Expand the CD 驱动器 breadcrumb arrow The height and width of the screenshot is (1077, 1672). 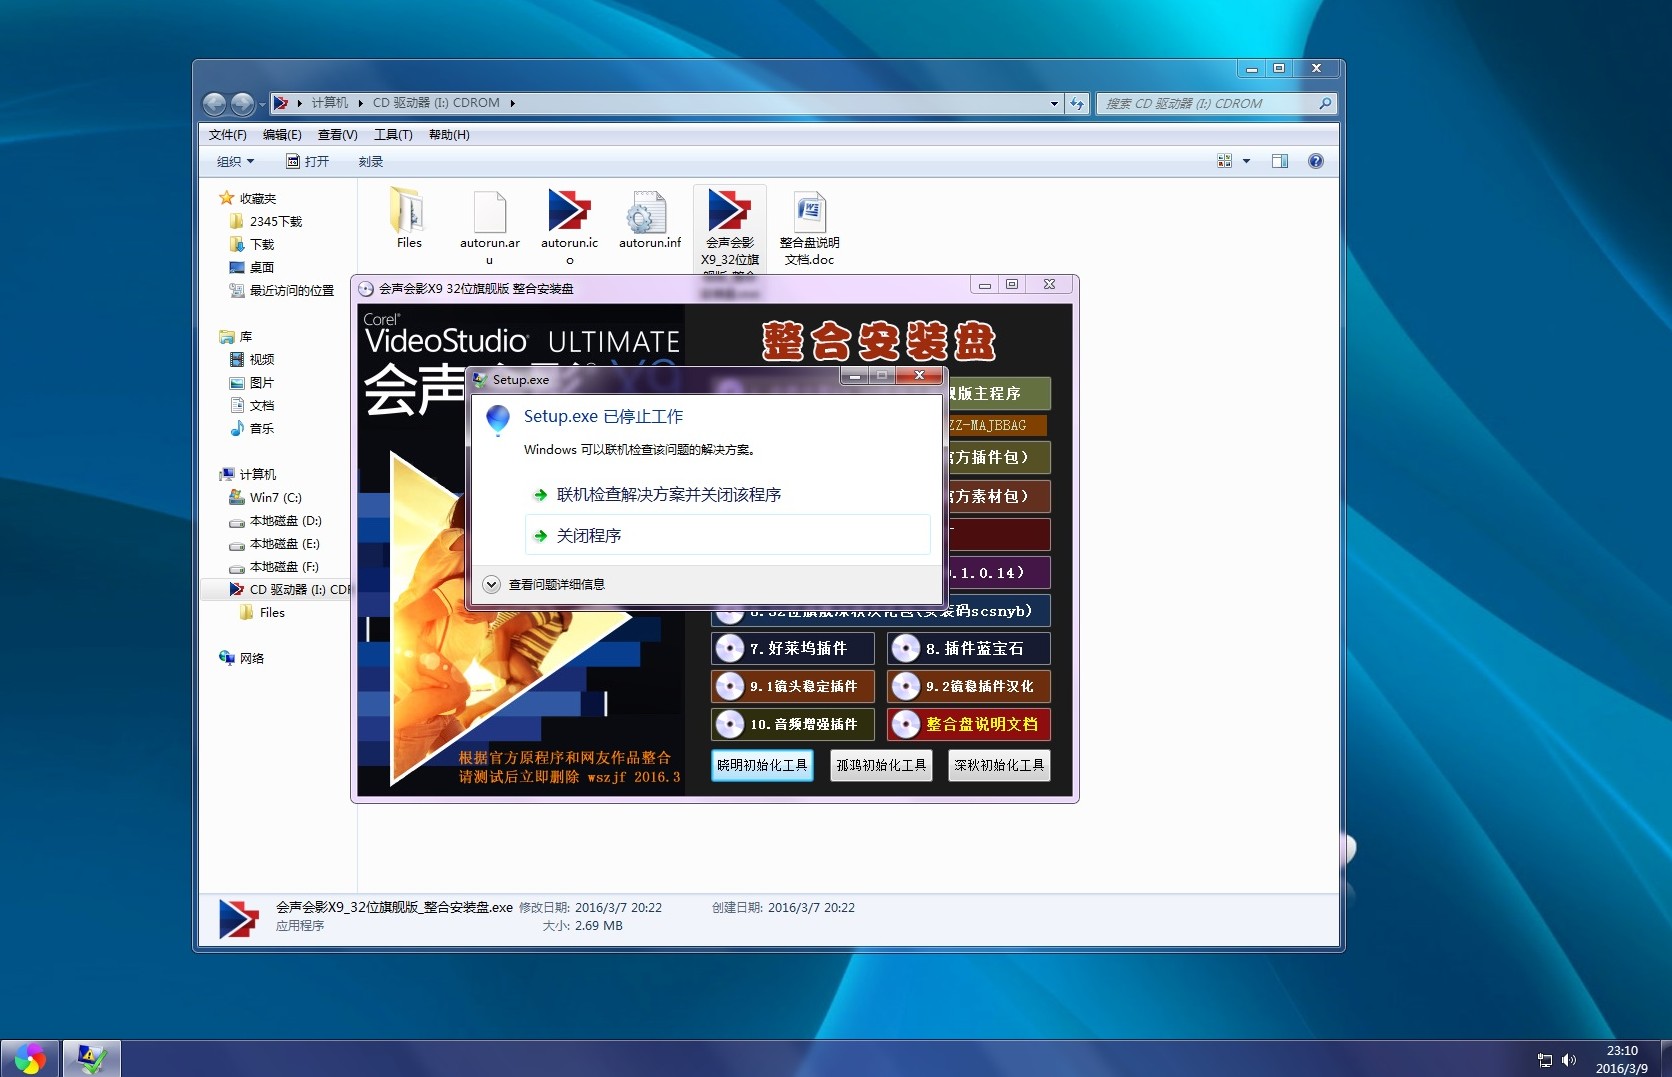tap(512, 103)
